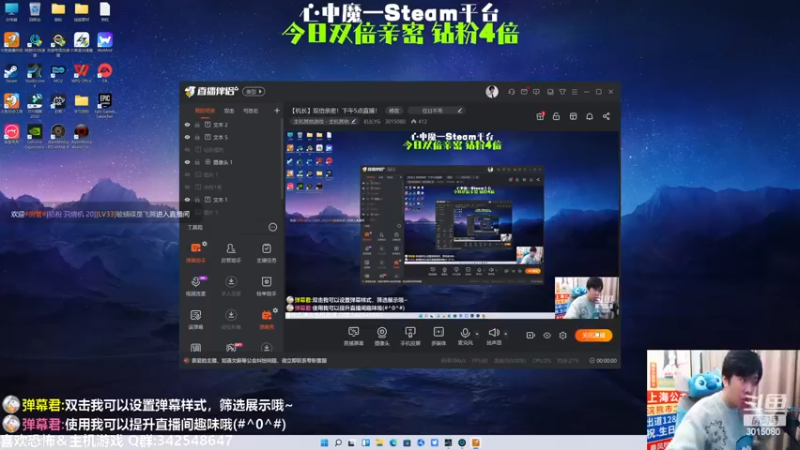This screenshot has width=800, height=450.
Task: Hide the 摄像头 1 source
Action: point(187,162)
